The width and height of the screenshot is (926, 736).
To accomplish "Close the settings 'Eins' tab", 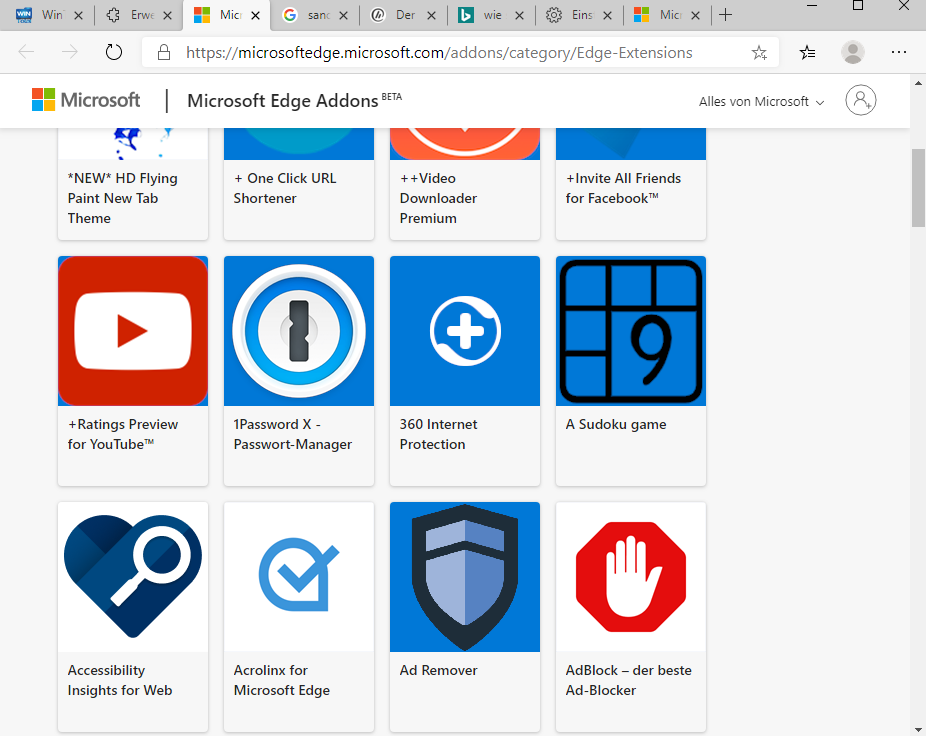I will point(607,15).
